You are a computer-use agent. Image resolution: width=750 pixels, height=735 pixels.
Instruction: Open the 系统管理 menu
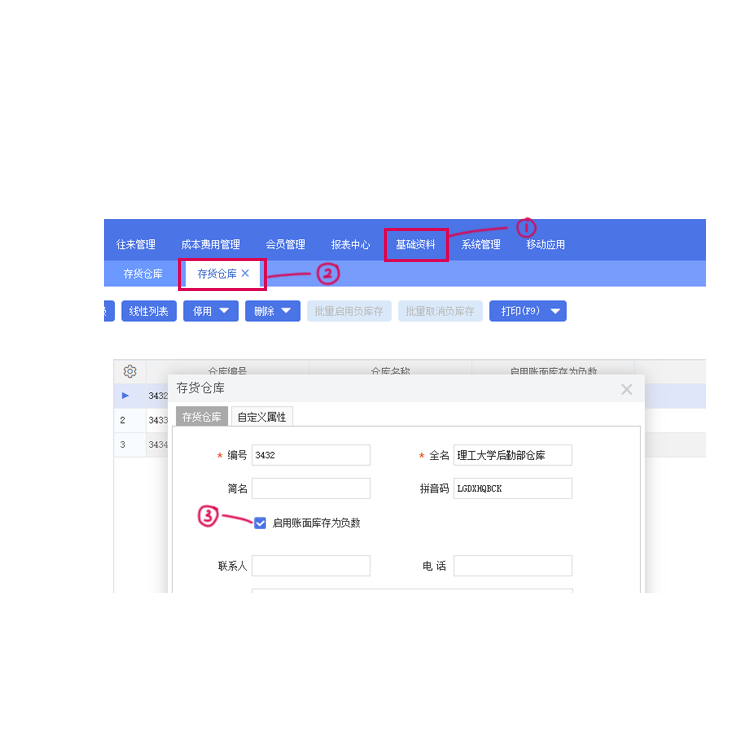pyautogui.click(x=480, y=244)
